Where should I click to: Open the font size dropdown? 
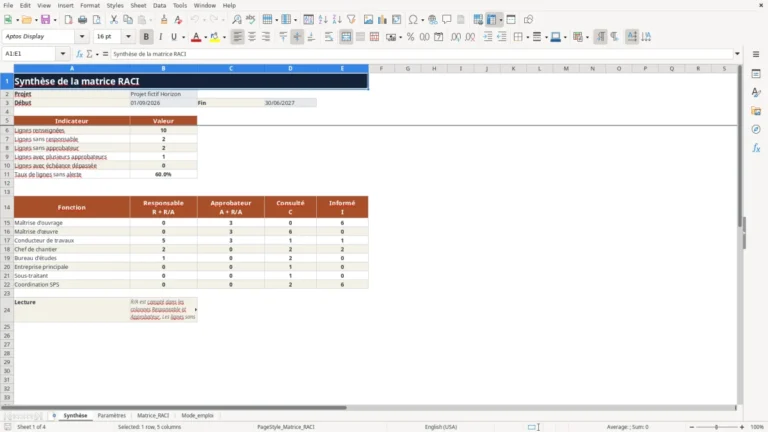click(128, 36)
